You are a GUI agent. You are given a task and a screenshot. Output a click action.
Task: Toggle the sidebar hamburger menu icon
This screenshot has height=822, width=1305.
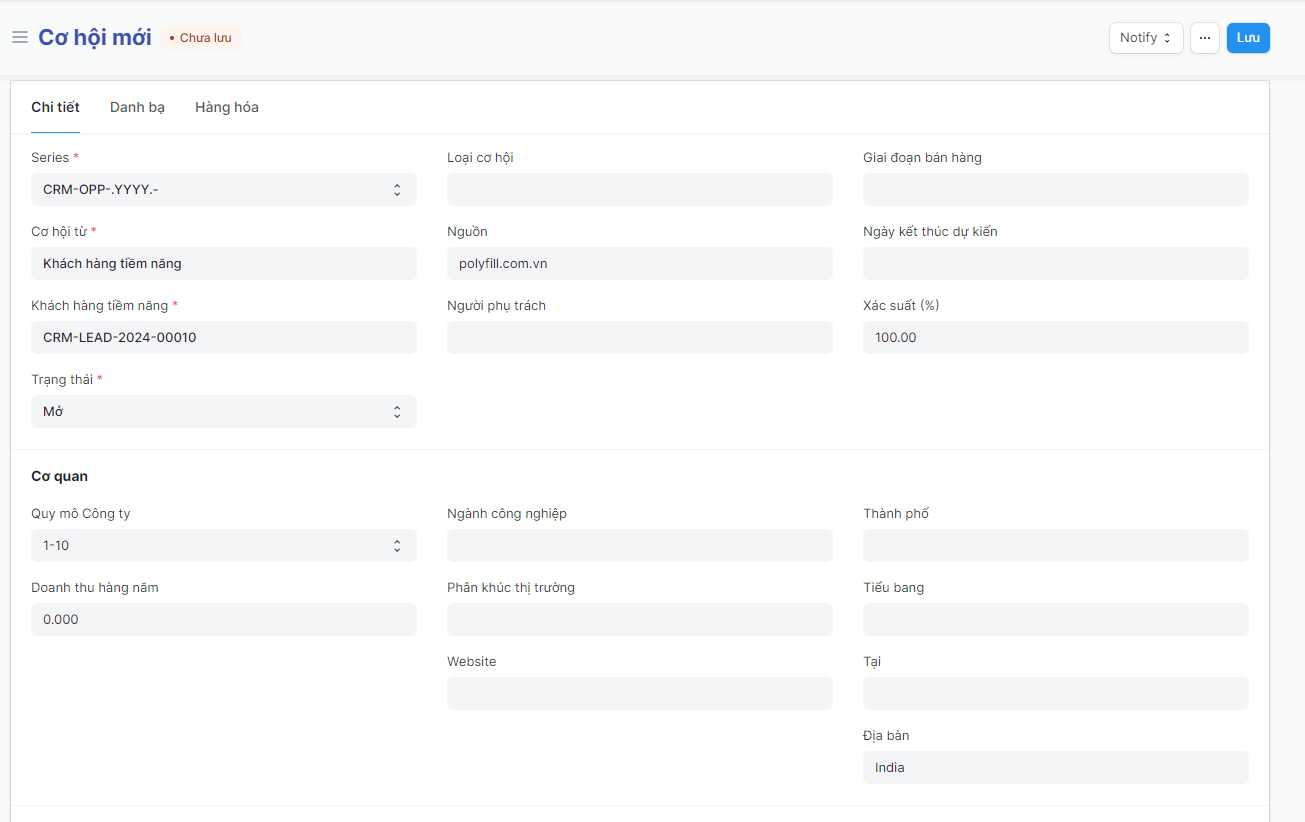pyautogui.click(x=19, y=37)
